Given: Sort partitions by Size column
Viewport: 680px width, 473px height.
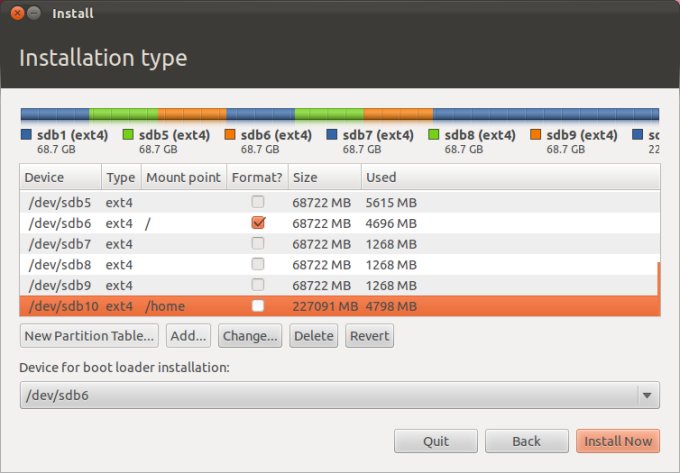Looking at the screenshot, I should click(x=325, y=177).
